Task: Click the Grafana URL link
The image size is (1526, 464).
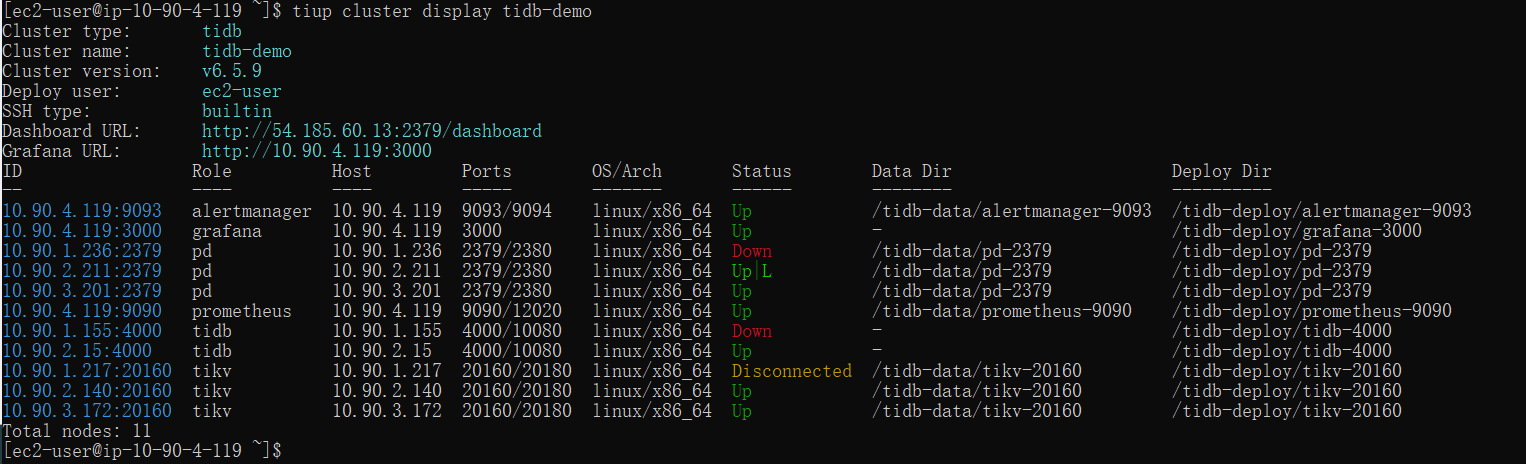Action: 316,151
